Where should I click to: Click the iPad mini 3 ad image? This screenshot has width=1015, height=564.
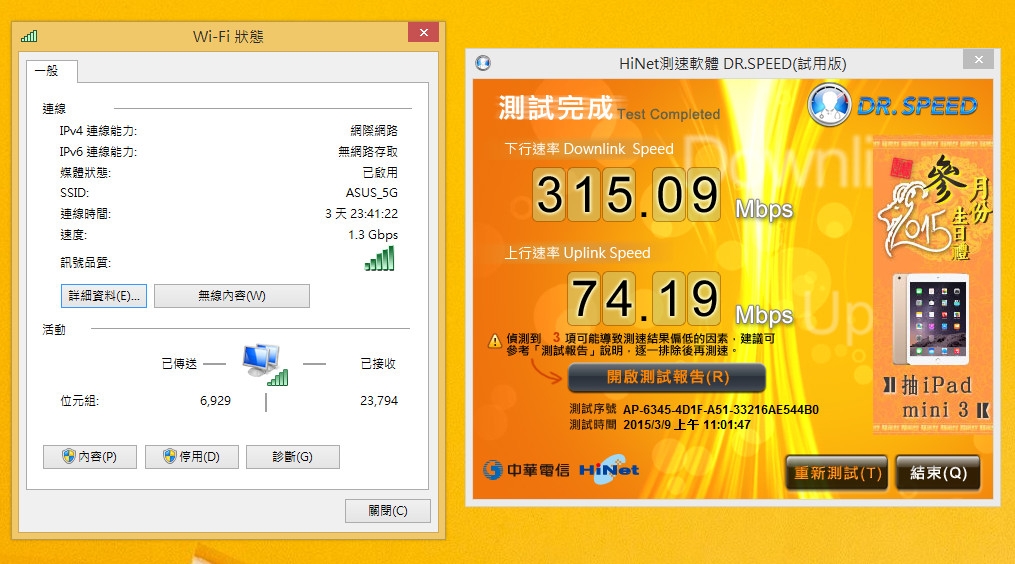(x=931, y=319)
